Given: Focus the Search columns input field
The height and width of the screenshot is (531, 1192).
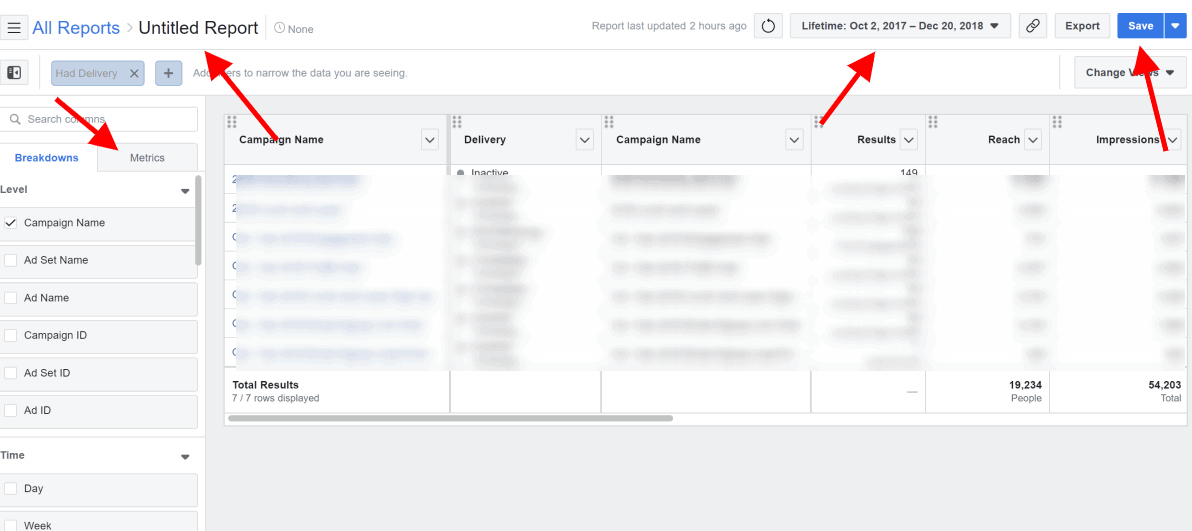Looking at the screenshot, I should pyautogui.click(x=99, y=119).
